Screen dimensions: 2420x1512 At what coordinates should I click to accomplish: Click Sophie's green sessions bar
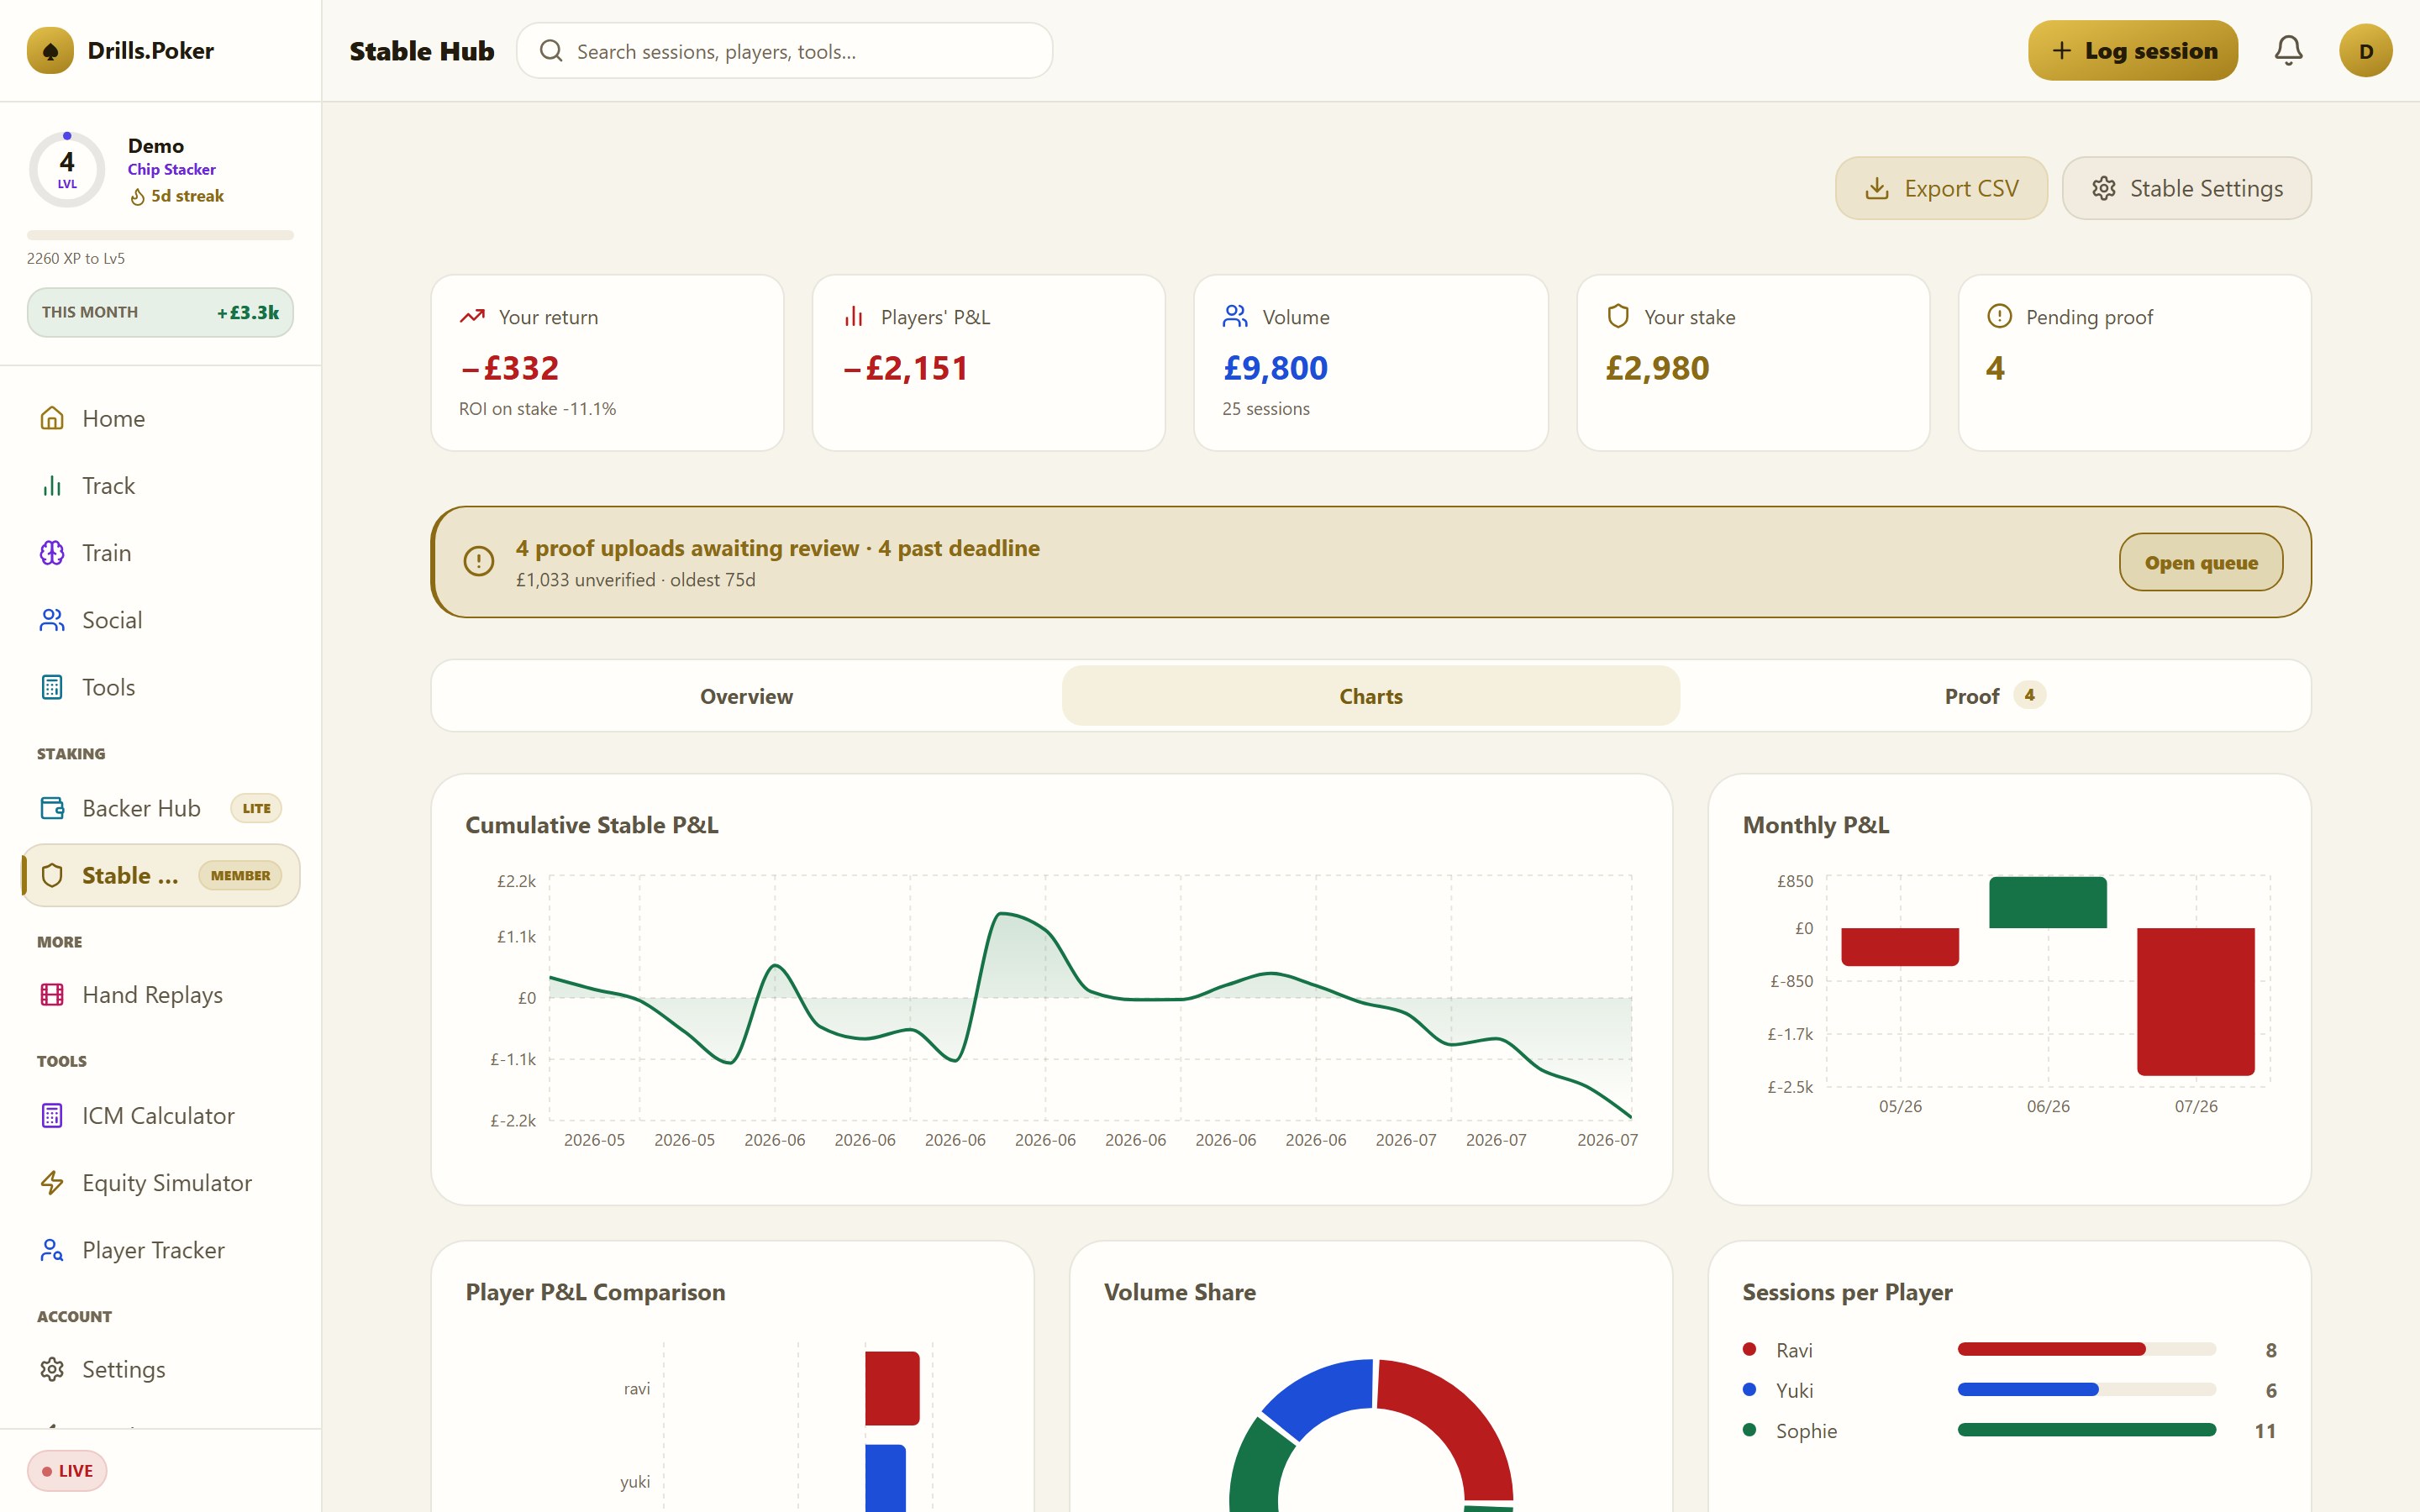point(2087,1430)
